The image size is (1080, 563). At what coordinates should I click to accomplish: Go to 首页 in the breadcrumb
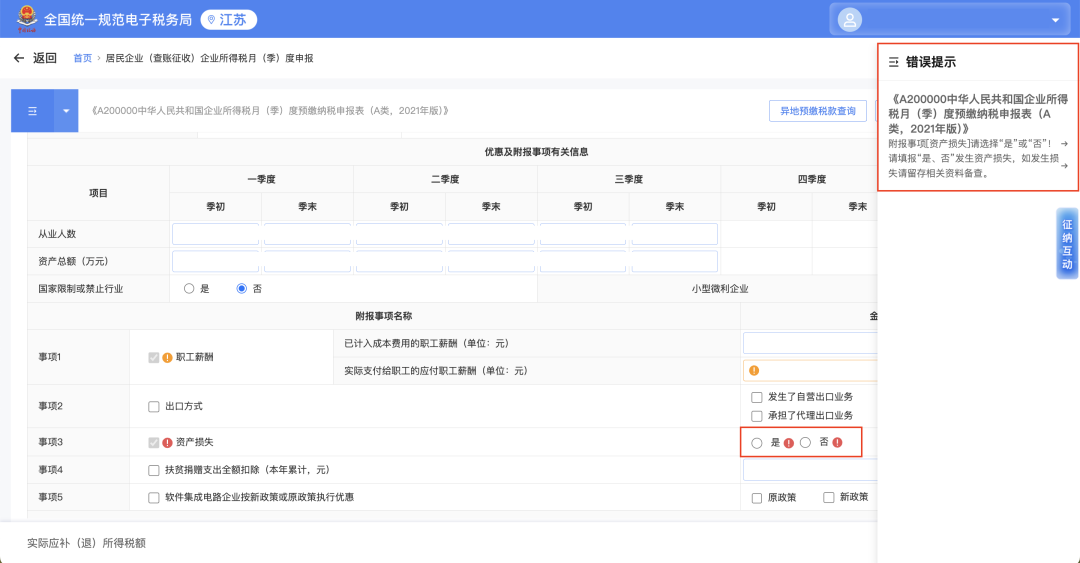82,59
